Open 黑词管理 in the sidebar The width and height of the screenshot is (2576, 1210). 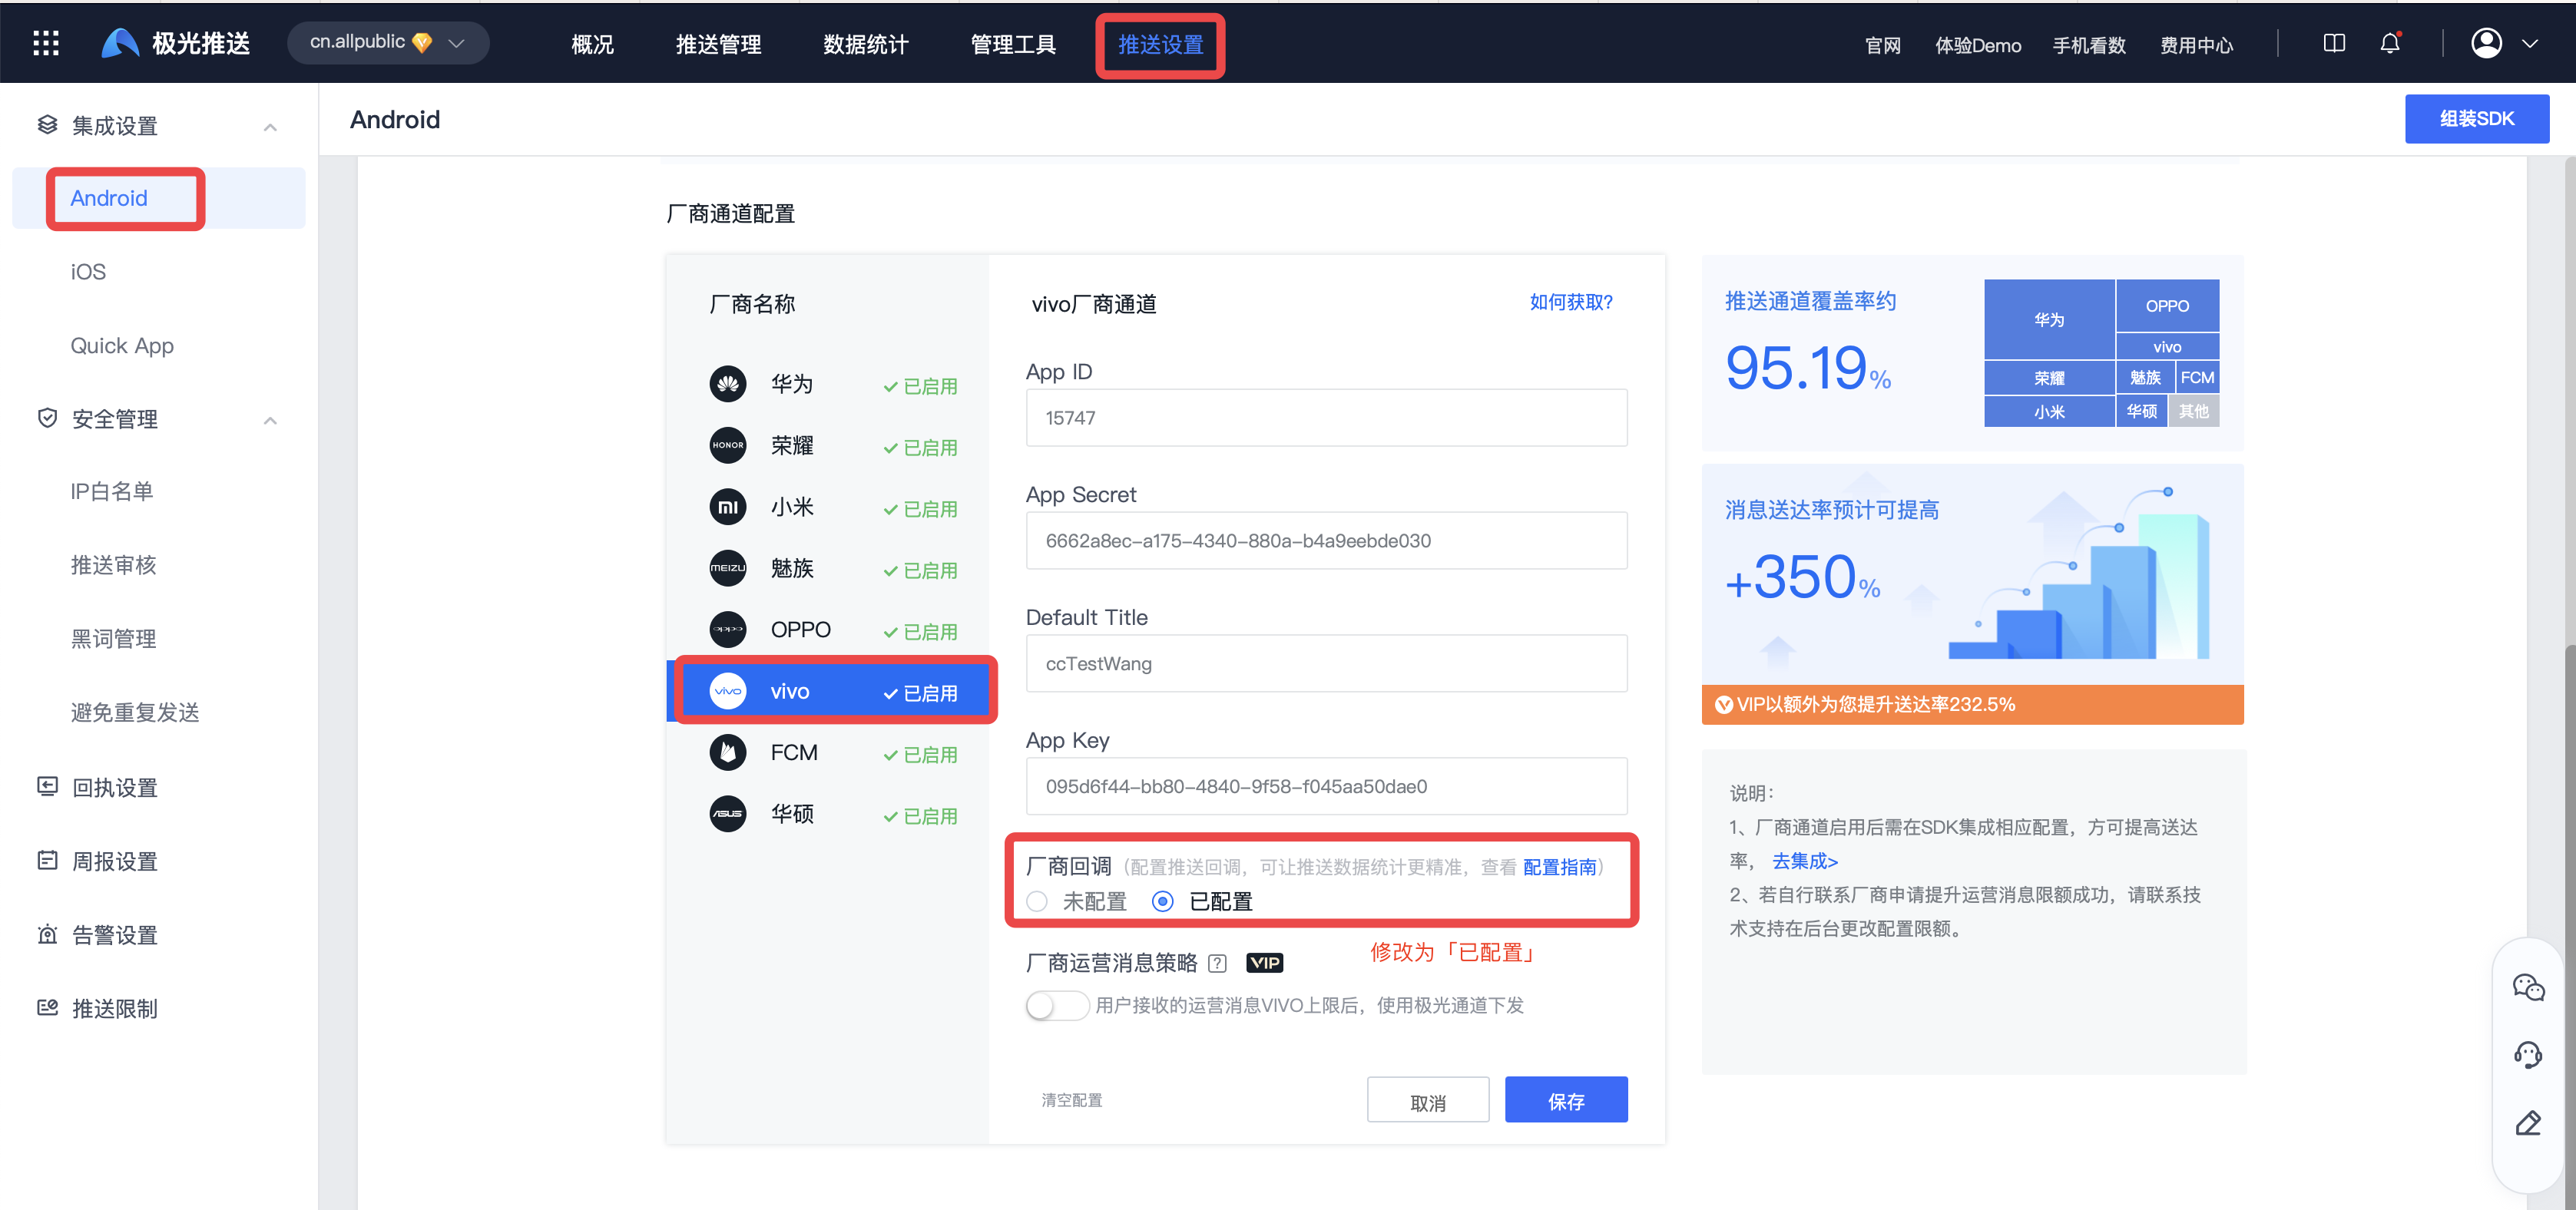pyautogui.click(x=113, y=638)
